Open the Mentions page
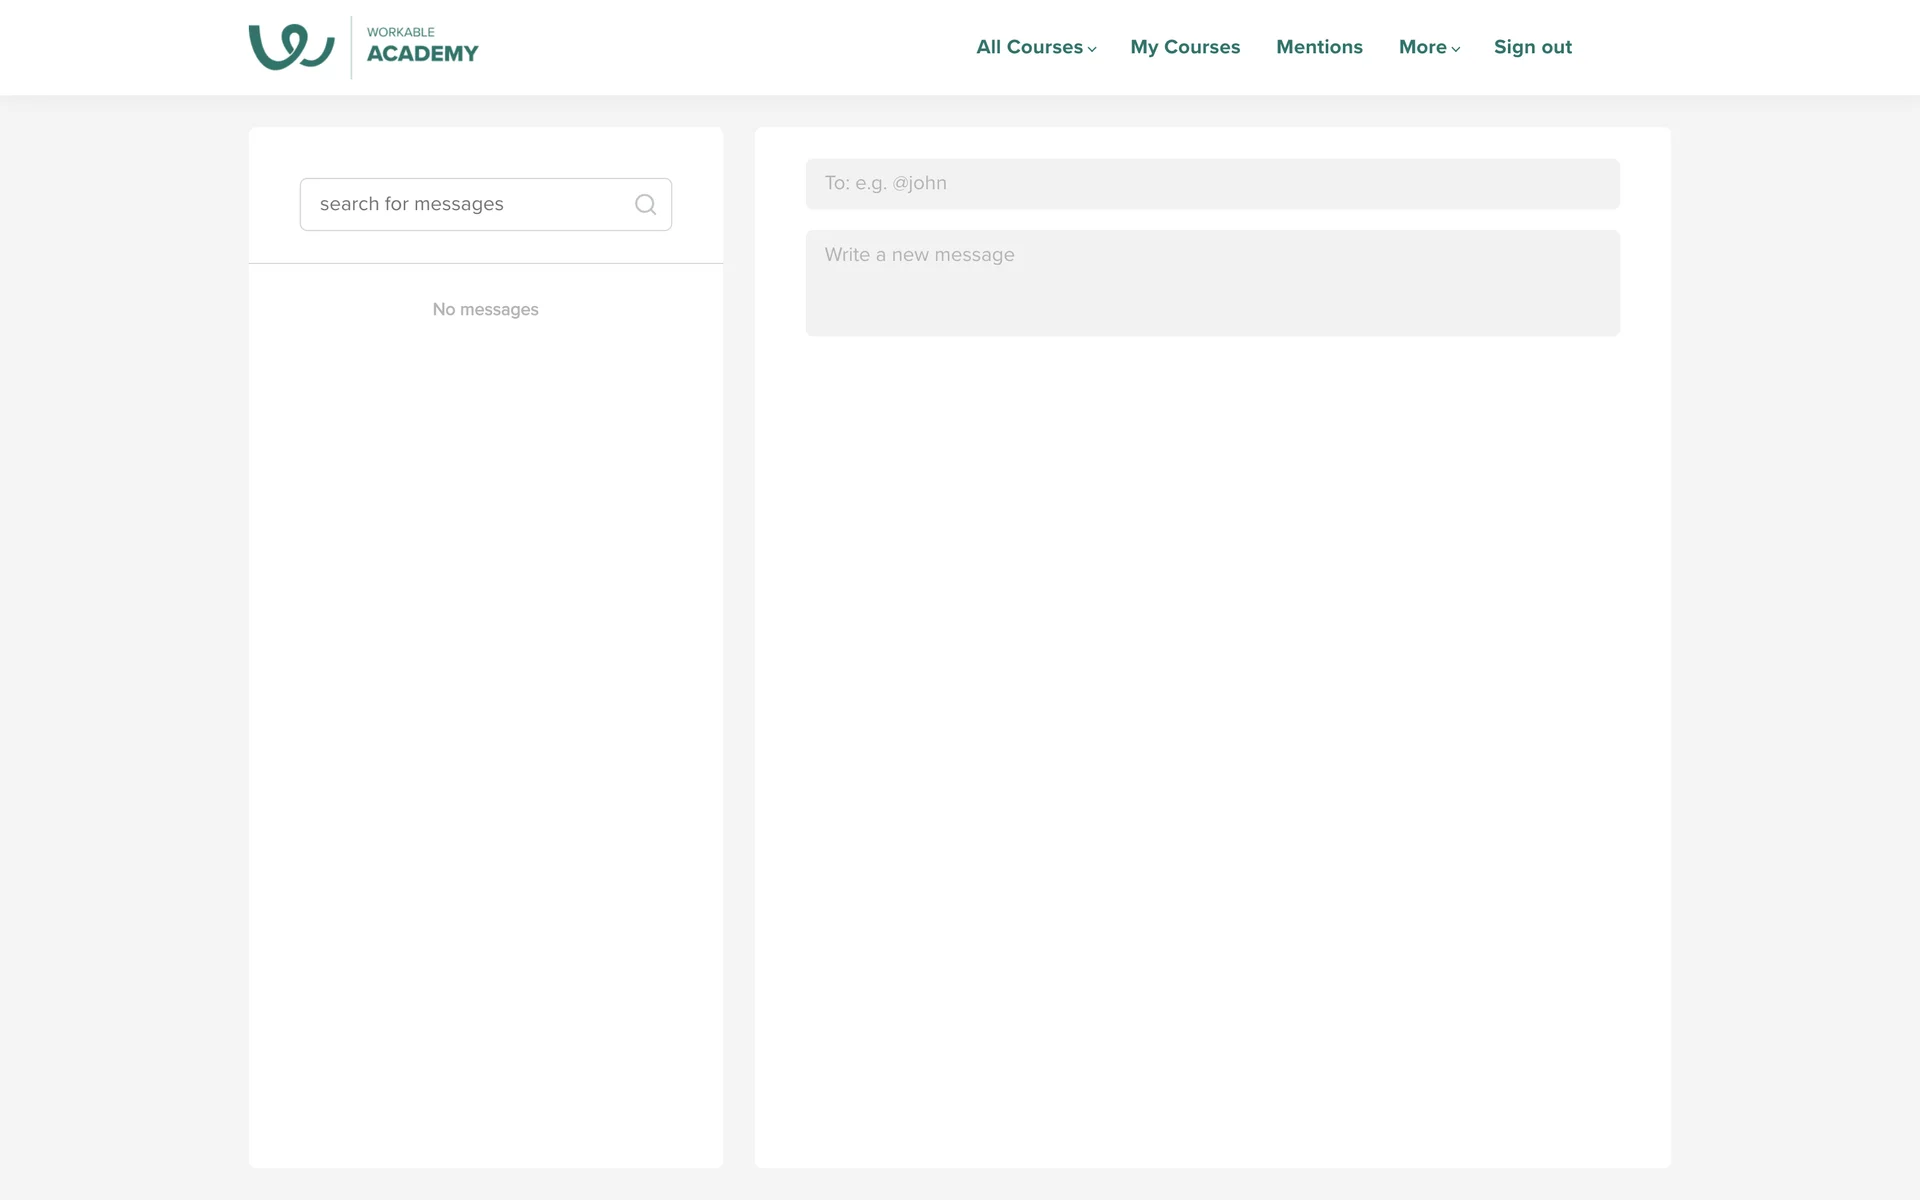Viewport: 1920px width, 1200px height. pyautogui.click(x=1319, y=47)
